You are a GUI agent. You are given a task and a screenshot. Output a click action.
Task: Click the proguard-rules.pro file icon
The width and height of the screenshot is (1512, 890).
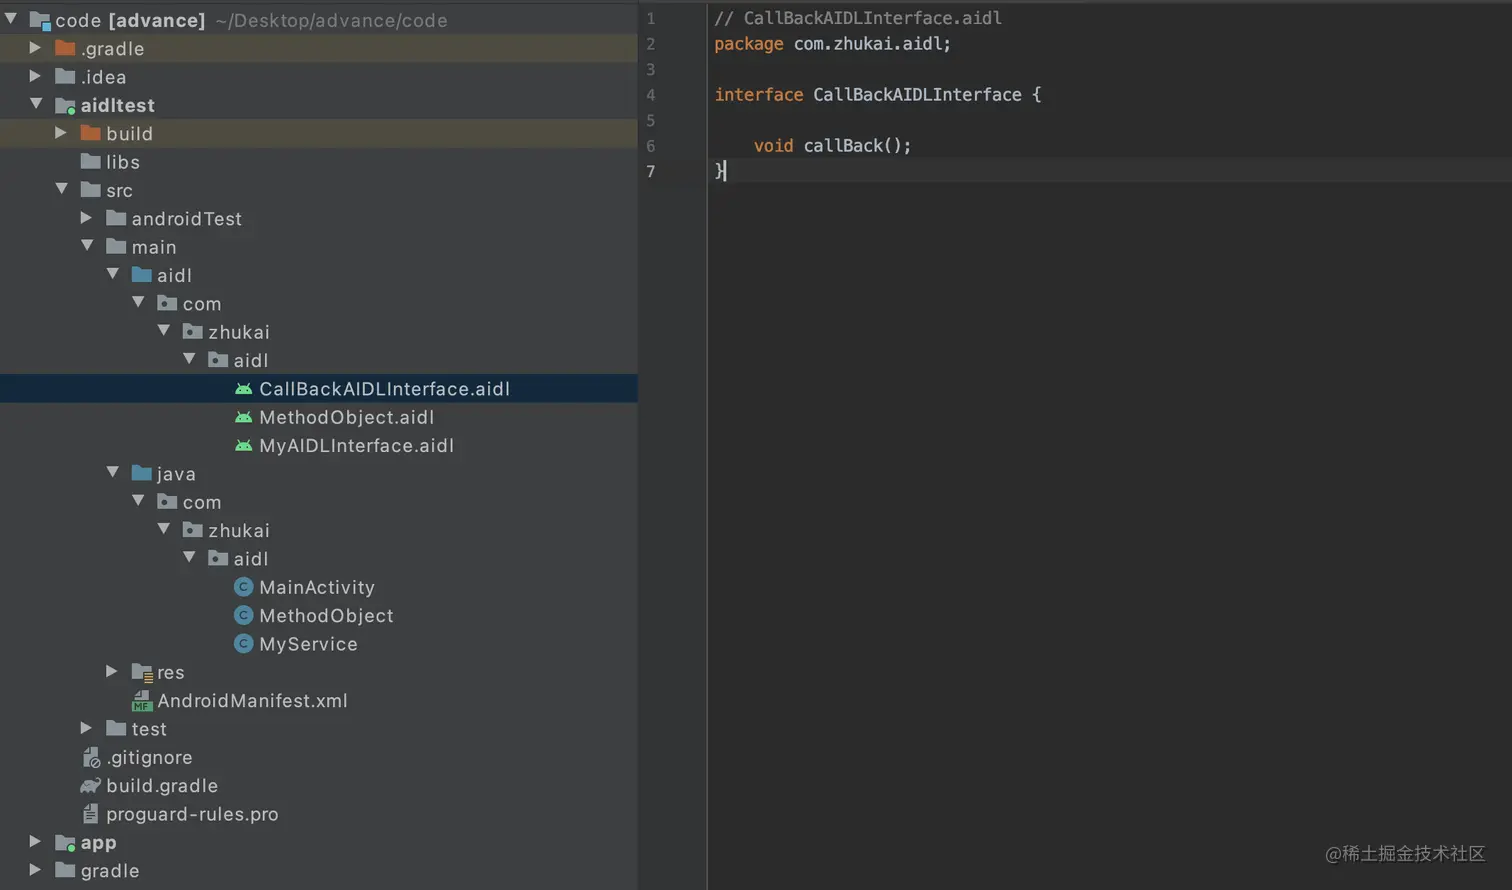[91, 814]
